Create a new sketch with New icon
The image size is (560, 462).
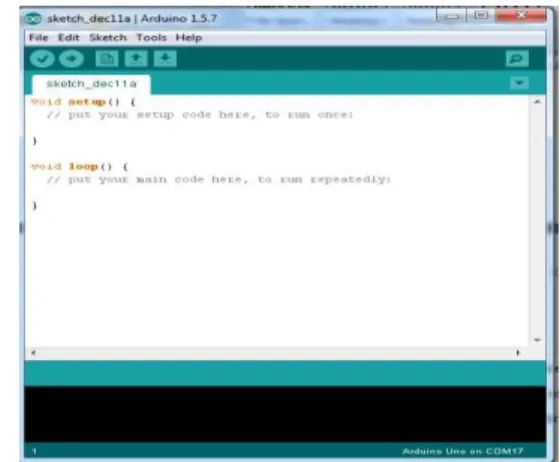[107, 59]
